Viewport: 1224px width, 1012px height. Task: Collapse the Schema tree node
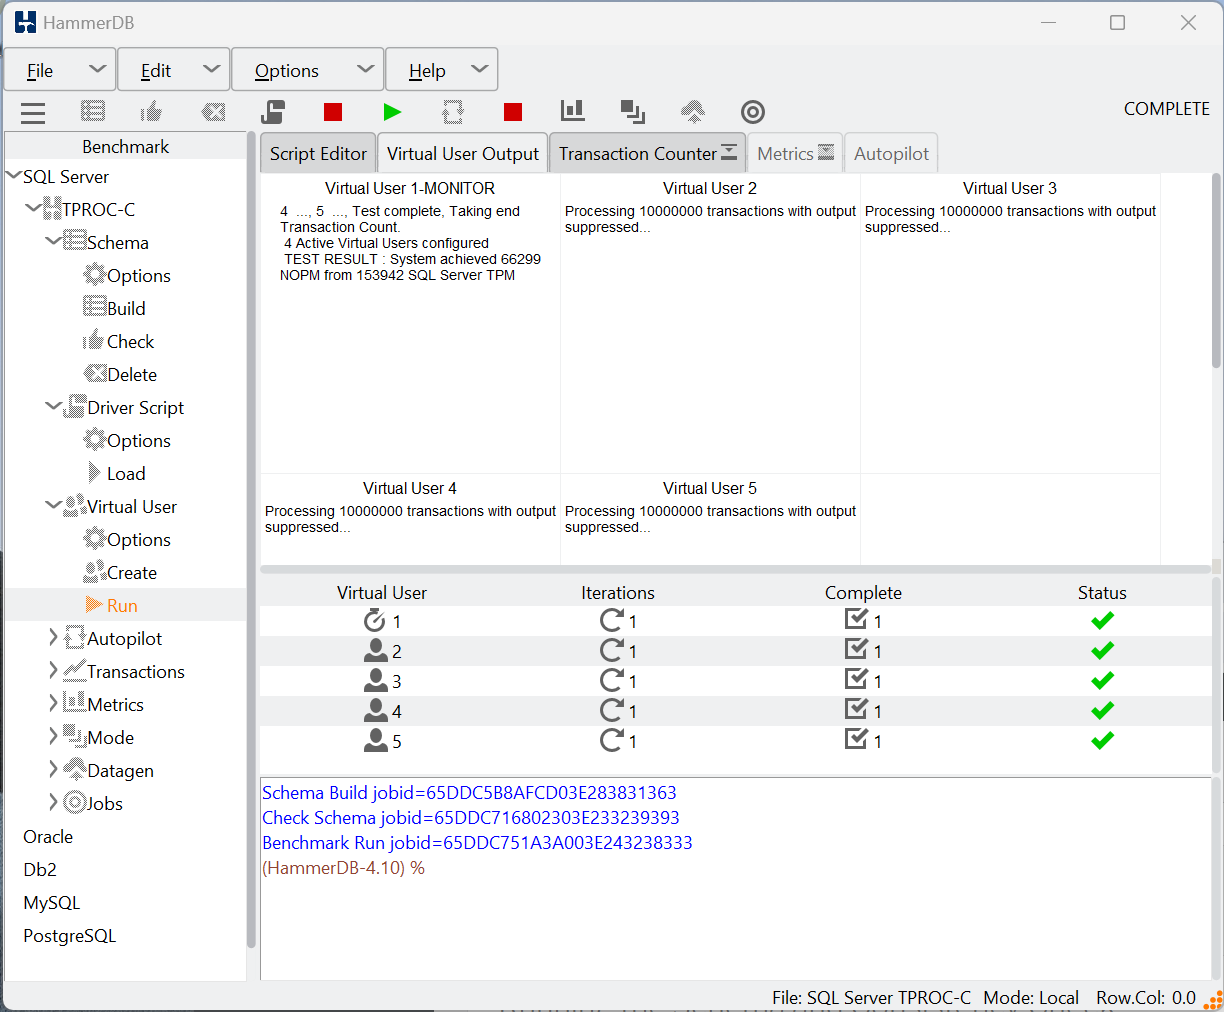tap(53, 241)
